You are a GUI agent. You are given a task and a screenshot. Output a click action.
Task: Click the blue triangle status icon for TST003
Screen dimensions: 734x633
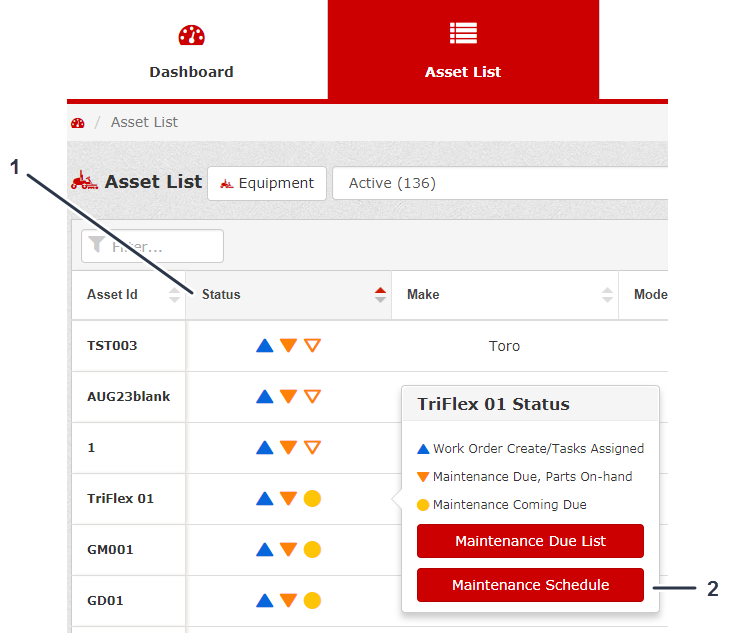coord(265,346)
